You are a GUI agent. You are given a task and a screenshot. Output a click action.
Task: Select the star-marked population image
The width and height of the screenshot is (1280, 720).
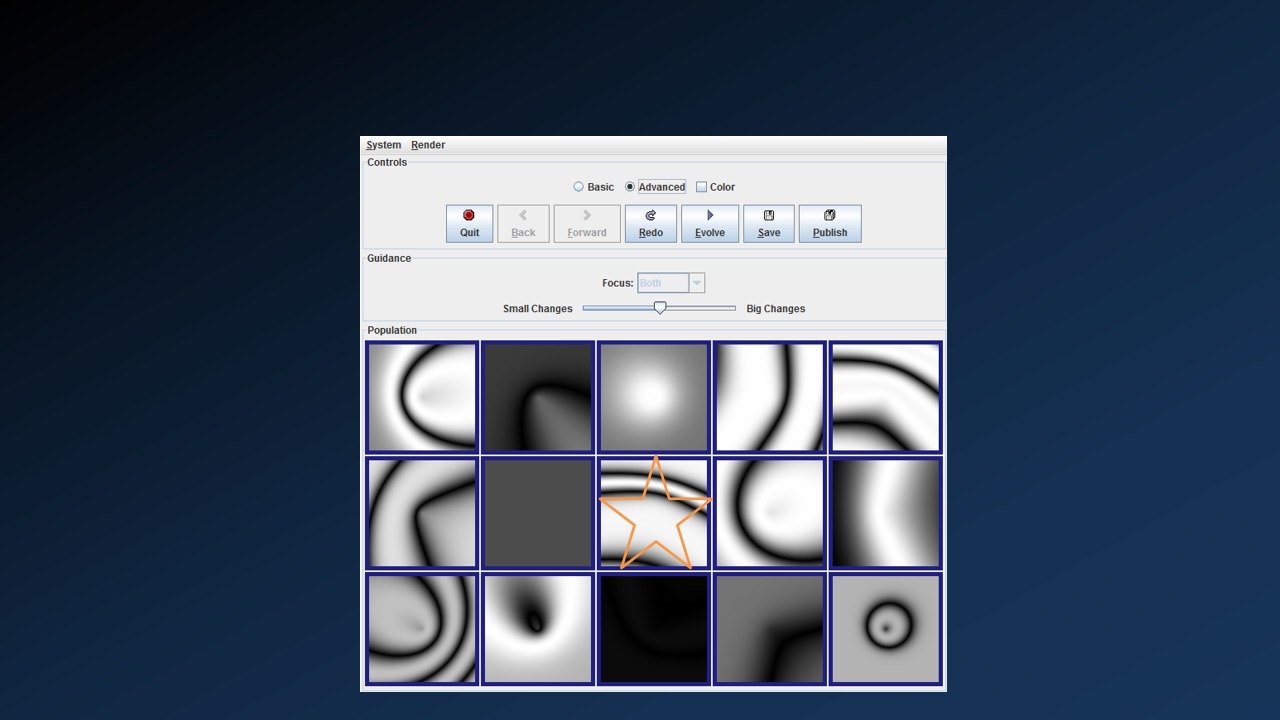[x=654, y=513]
